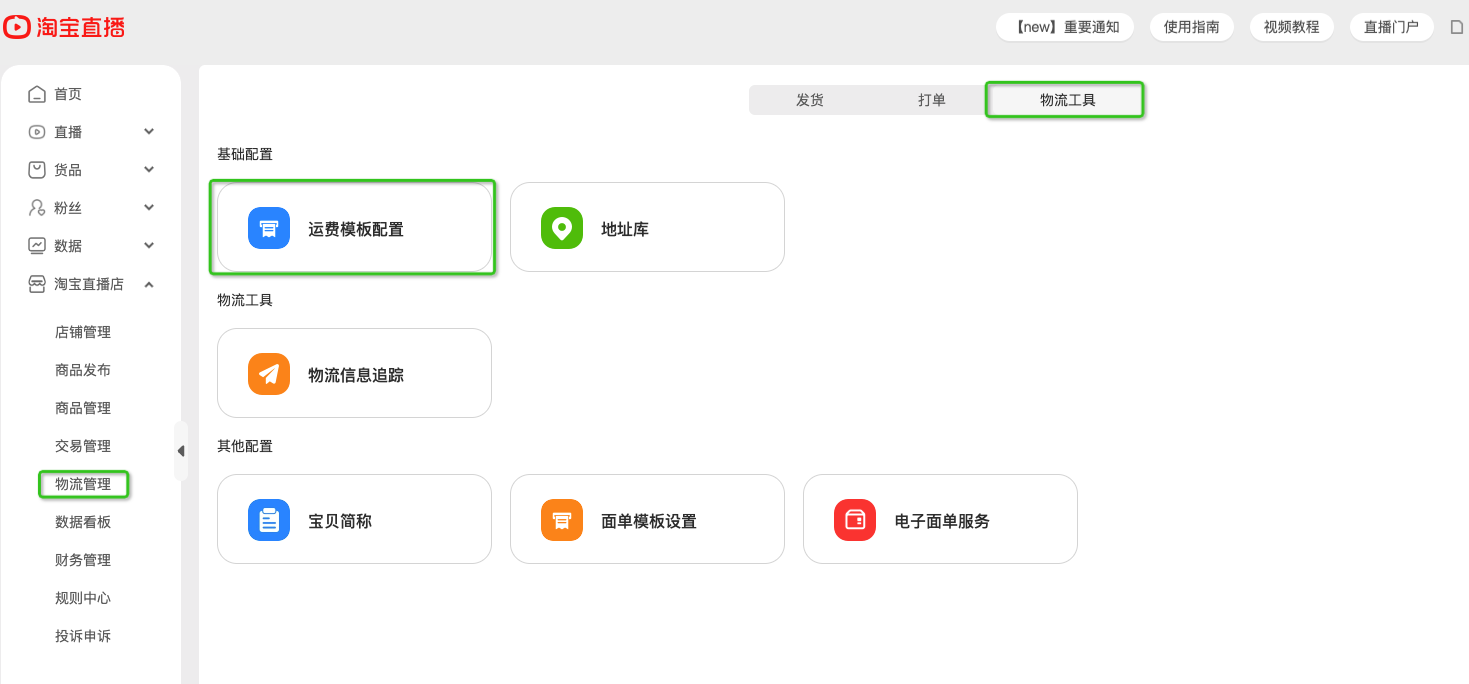Open 规则中心 in the sidebar
The image size is (1469, 684).
pos(83,598)
